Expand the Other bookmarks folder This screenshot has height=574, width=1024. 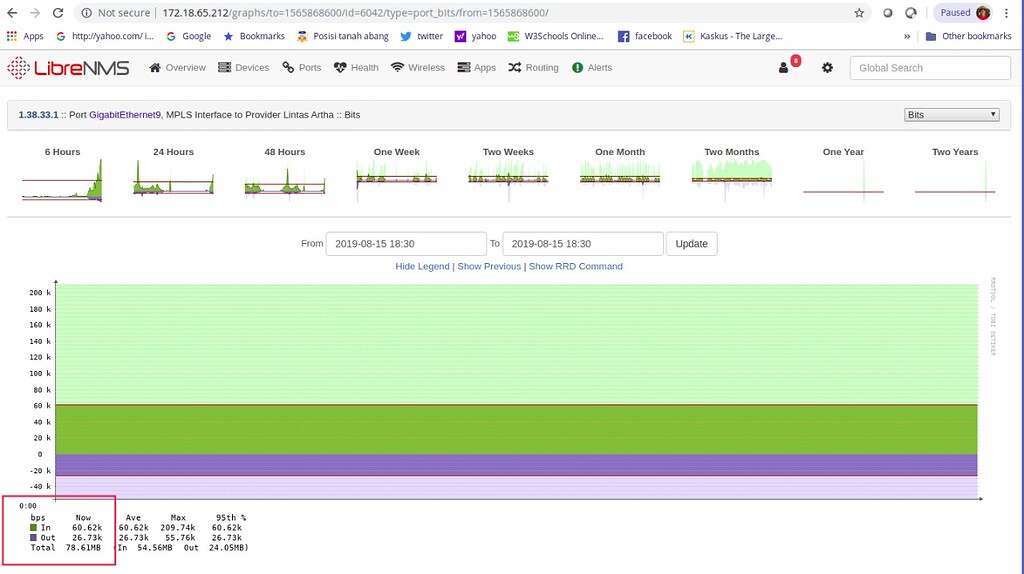(968, 36)
